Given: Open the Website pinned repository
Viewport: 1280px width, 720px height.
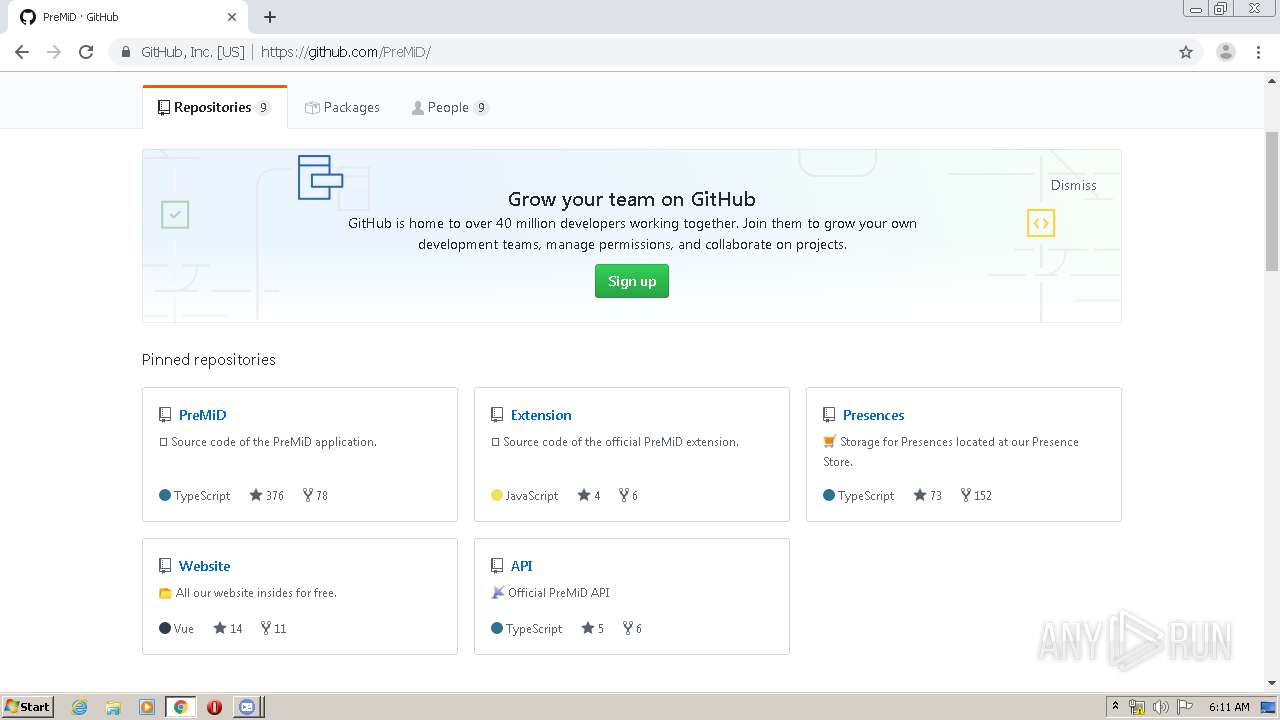Looking at the screenshot, I should 204,566.
